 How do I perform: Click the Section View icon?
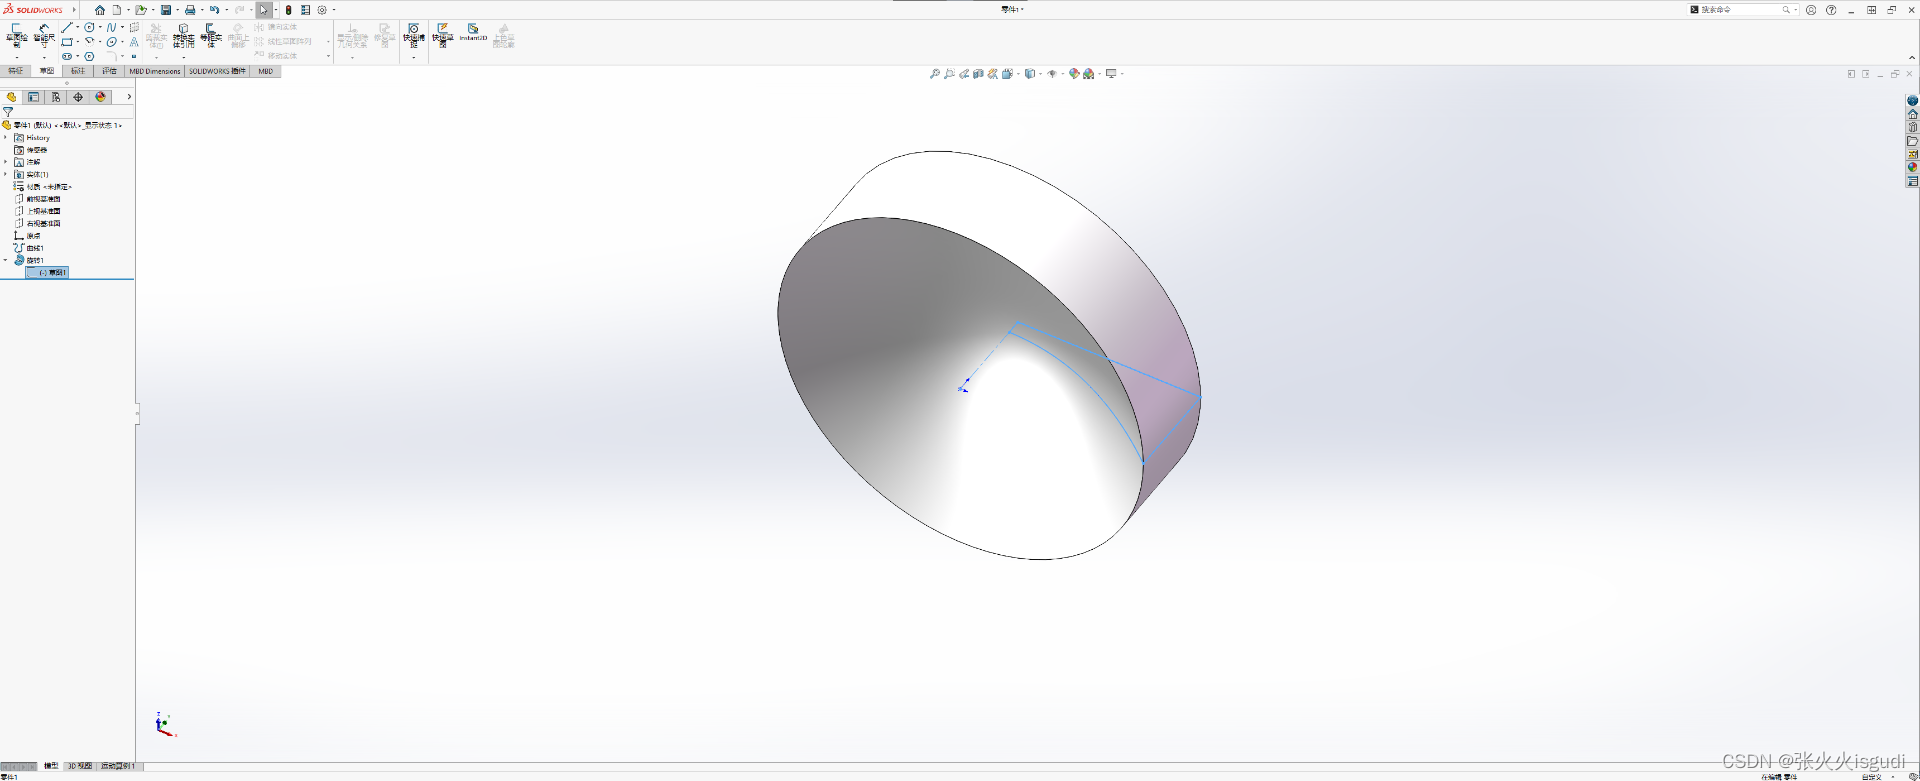coord(978,74)
